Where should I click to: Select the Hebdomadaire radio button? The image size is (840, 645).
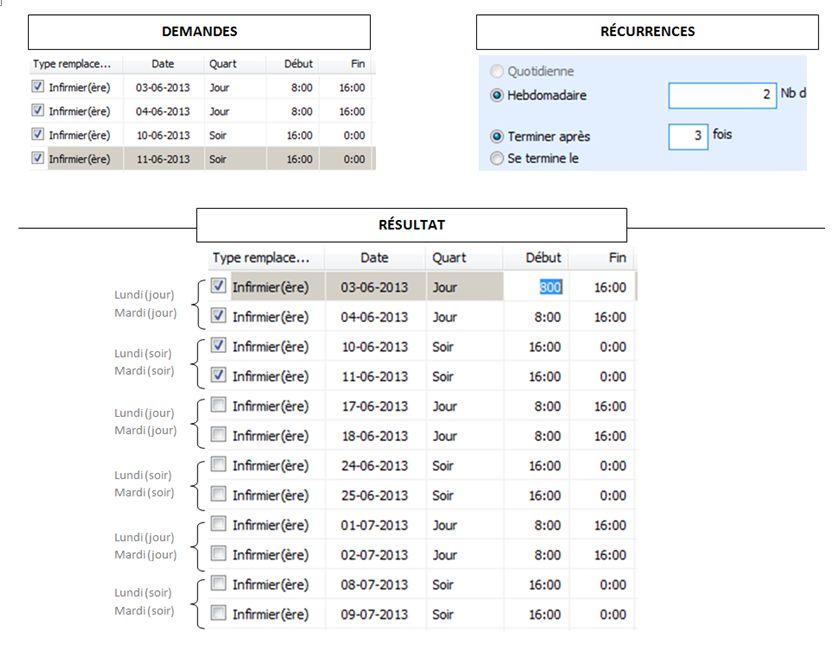coord(497,96)
